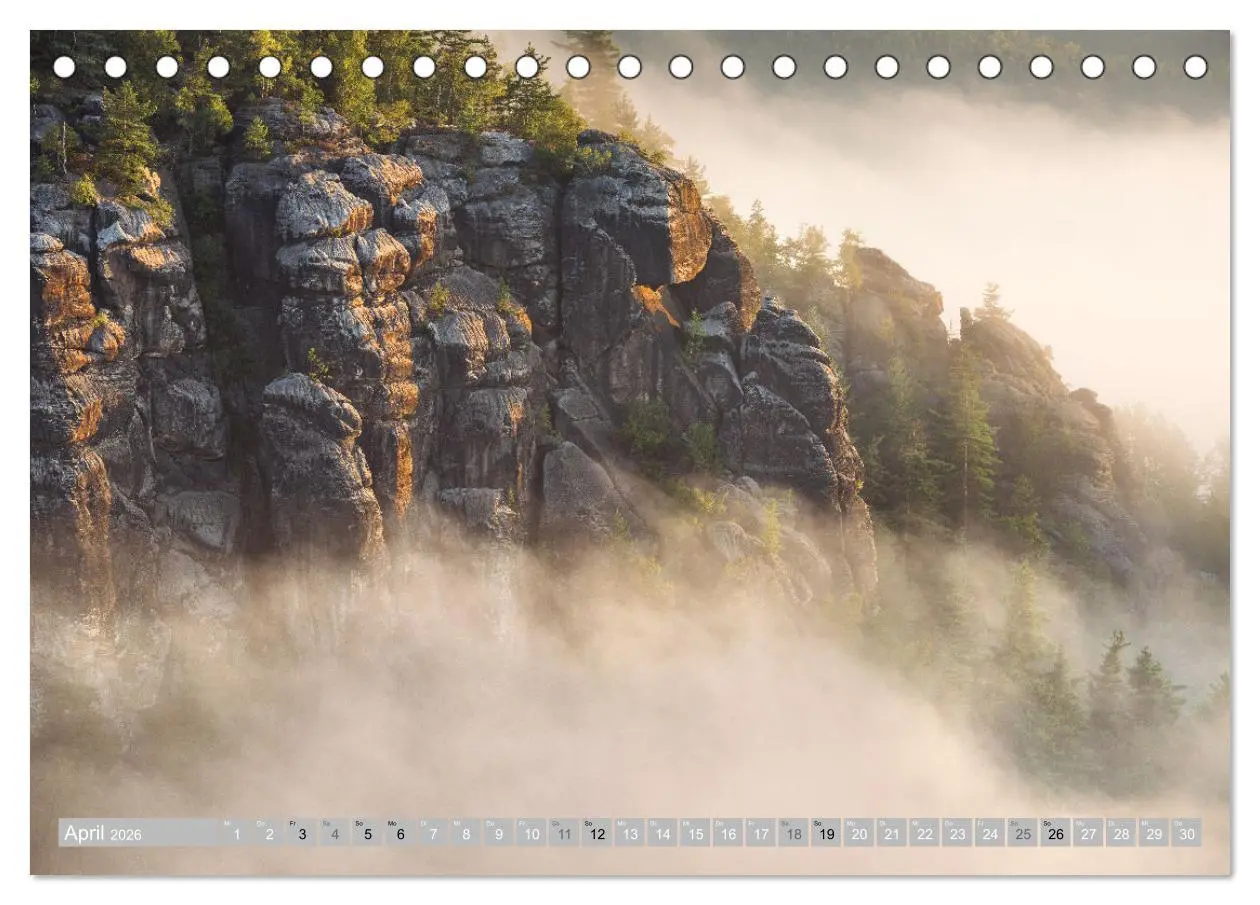Image resolution: width=1260 pixels, height=905 pixels.
Task: Select Sunday the 26th date cell
Action: tap(1055, 833)
